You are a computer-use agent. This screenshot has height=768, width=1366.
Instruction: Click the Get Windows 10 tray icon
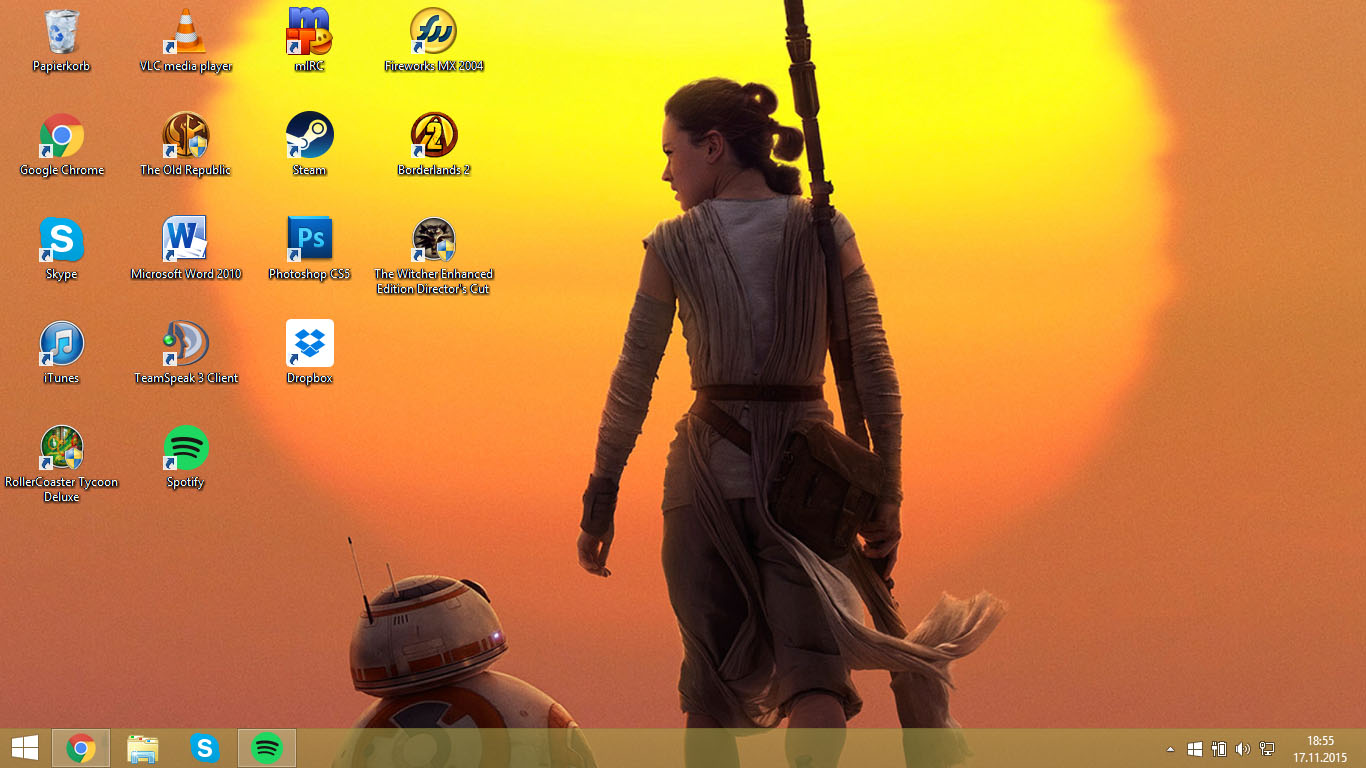pos(1195,749)
